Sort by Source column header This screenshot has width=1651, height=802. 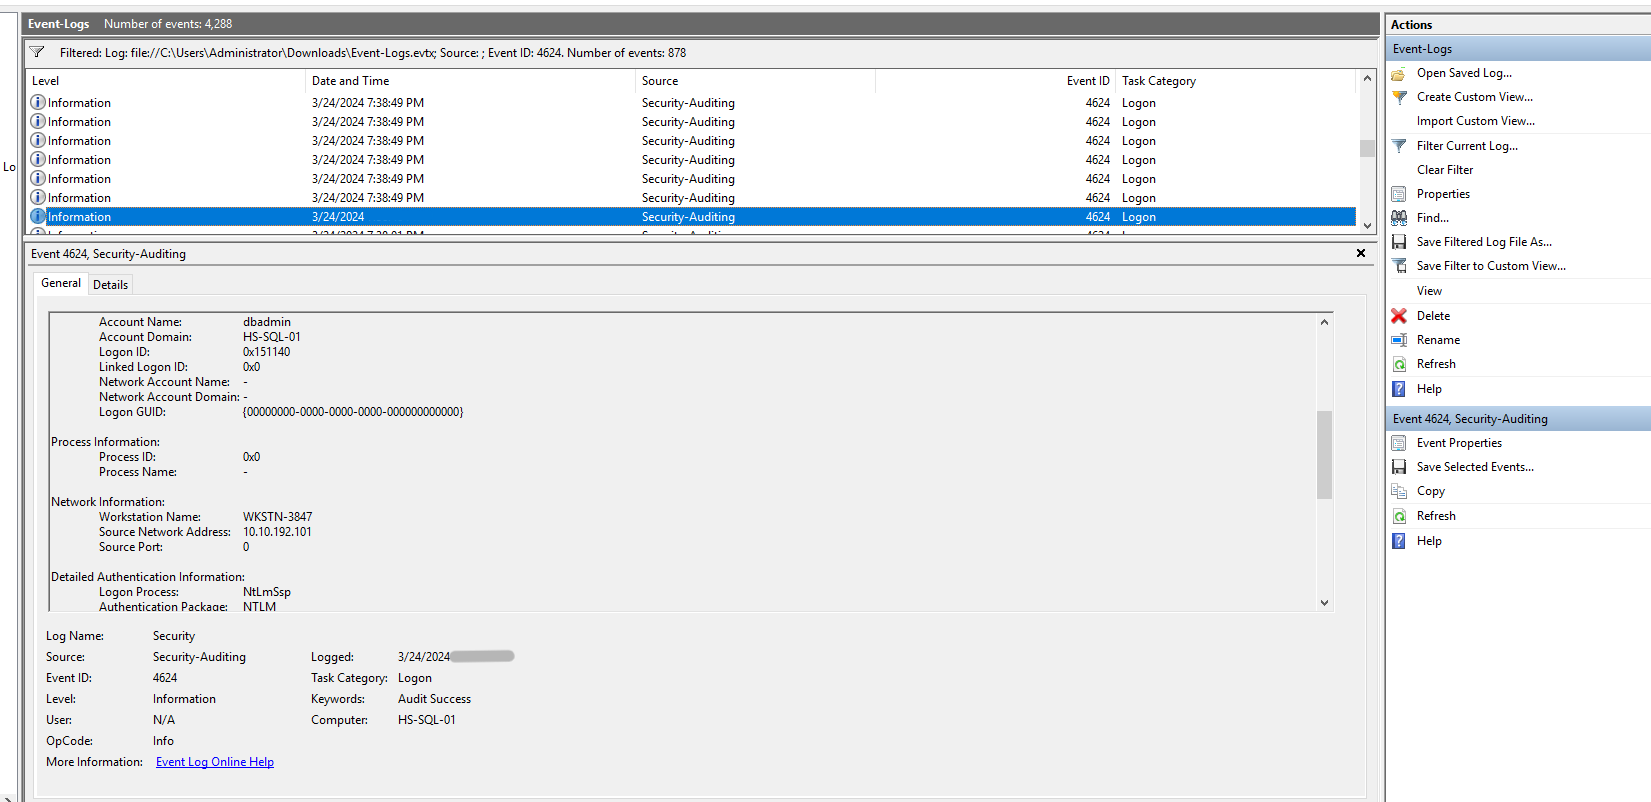(755, 81)
